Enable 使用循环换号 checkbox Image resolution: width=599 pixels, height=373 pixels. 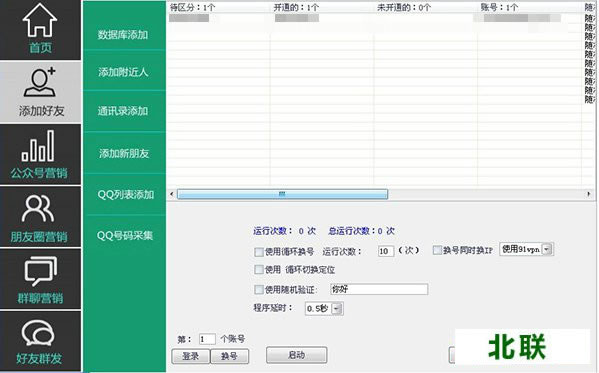coord(259,252)
